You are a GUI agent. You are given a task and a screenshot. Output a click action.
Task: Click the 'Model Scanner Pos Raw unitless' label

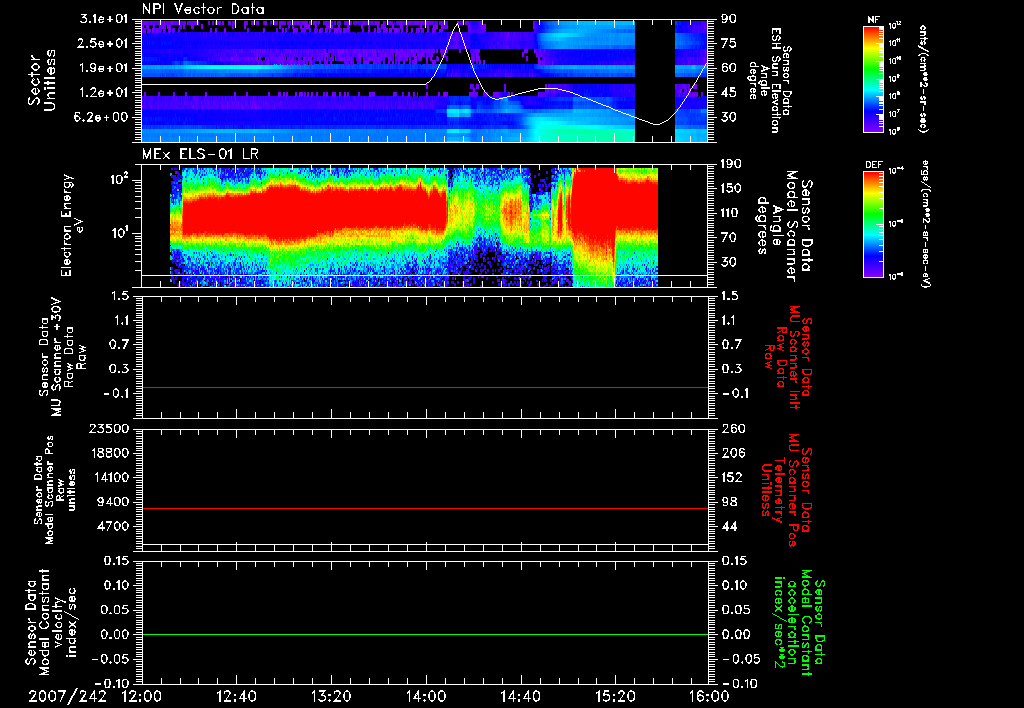(54, 490)
